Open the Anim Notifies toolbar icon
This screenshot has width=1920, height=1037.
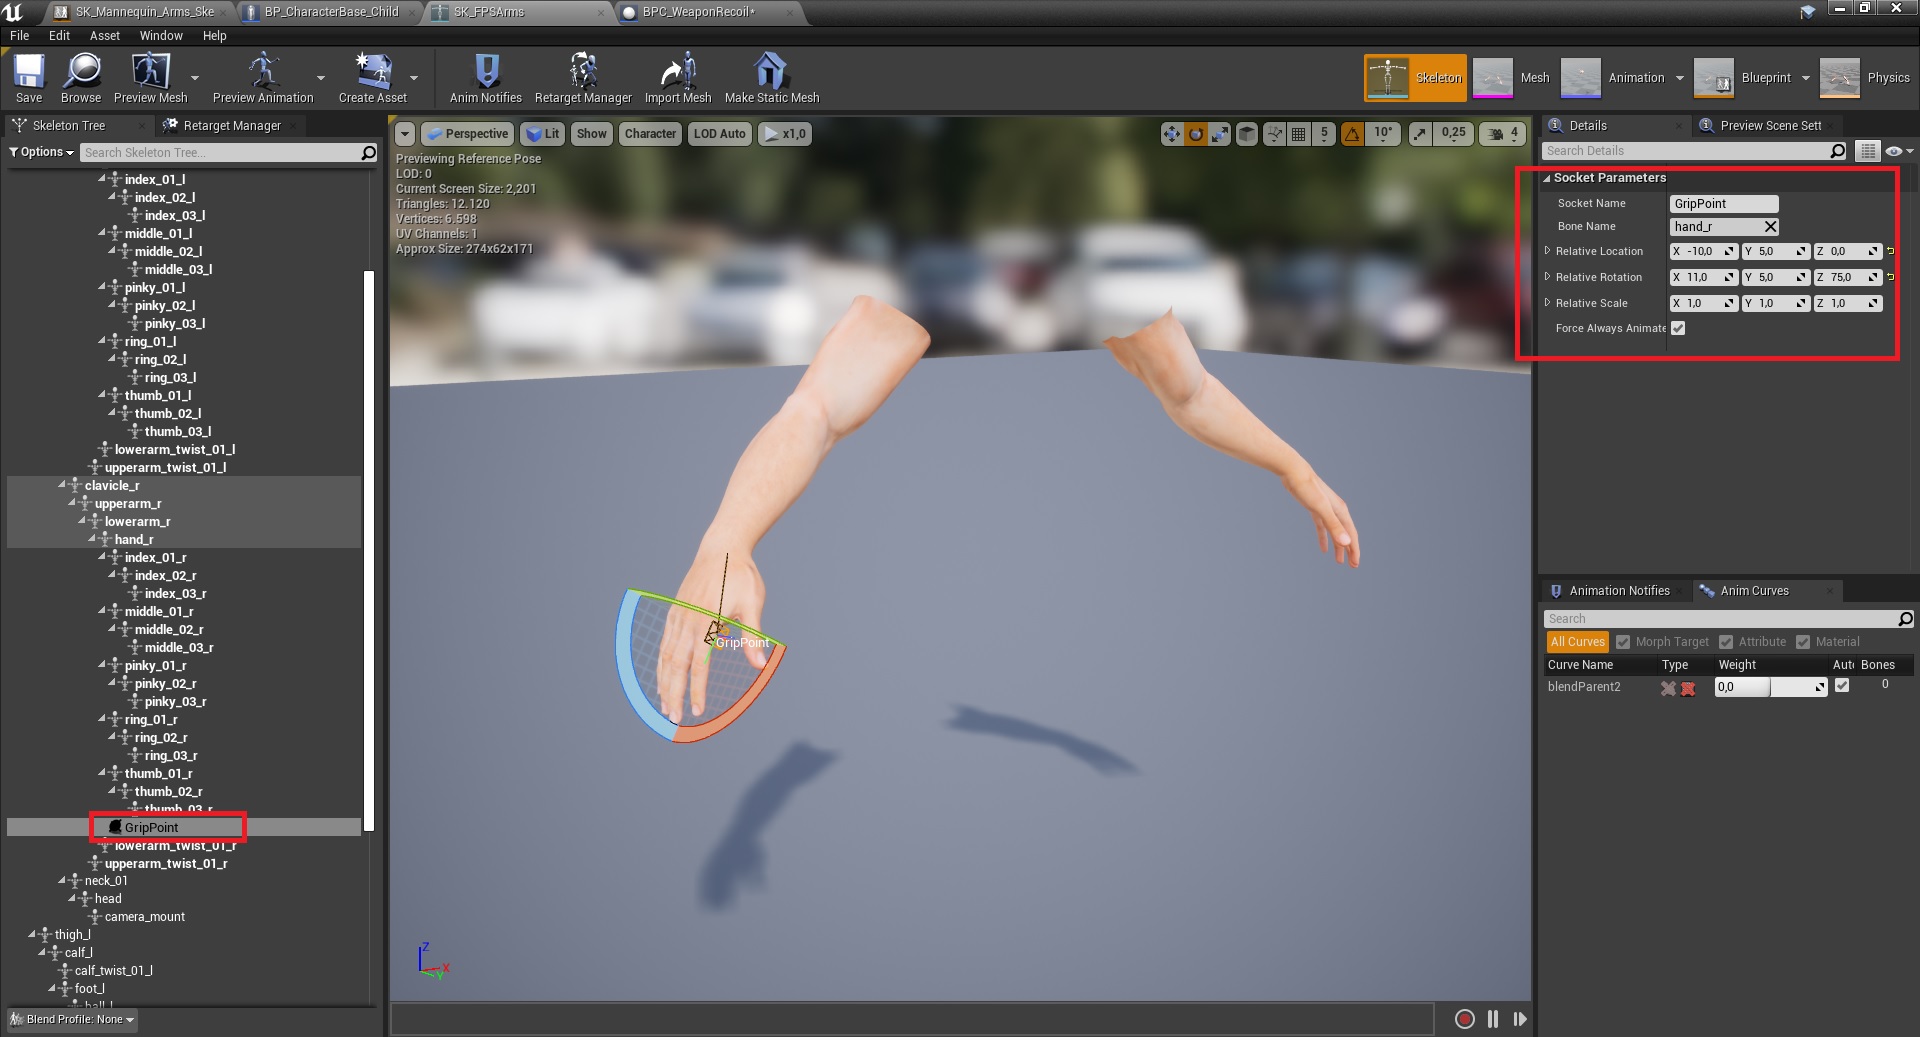(486, 72)
